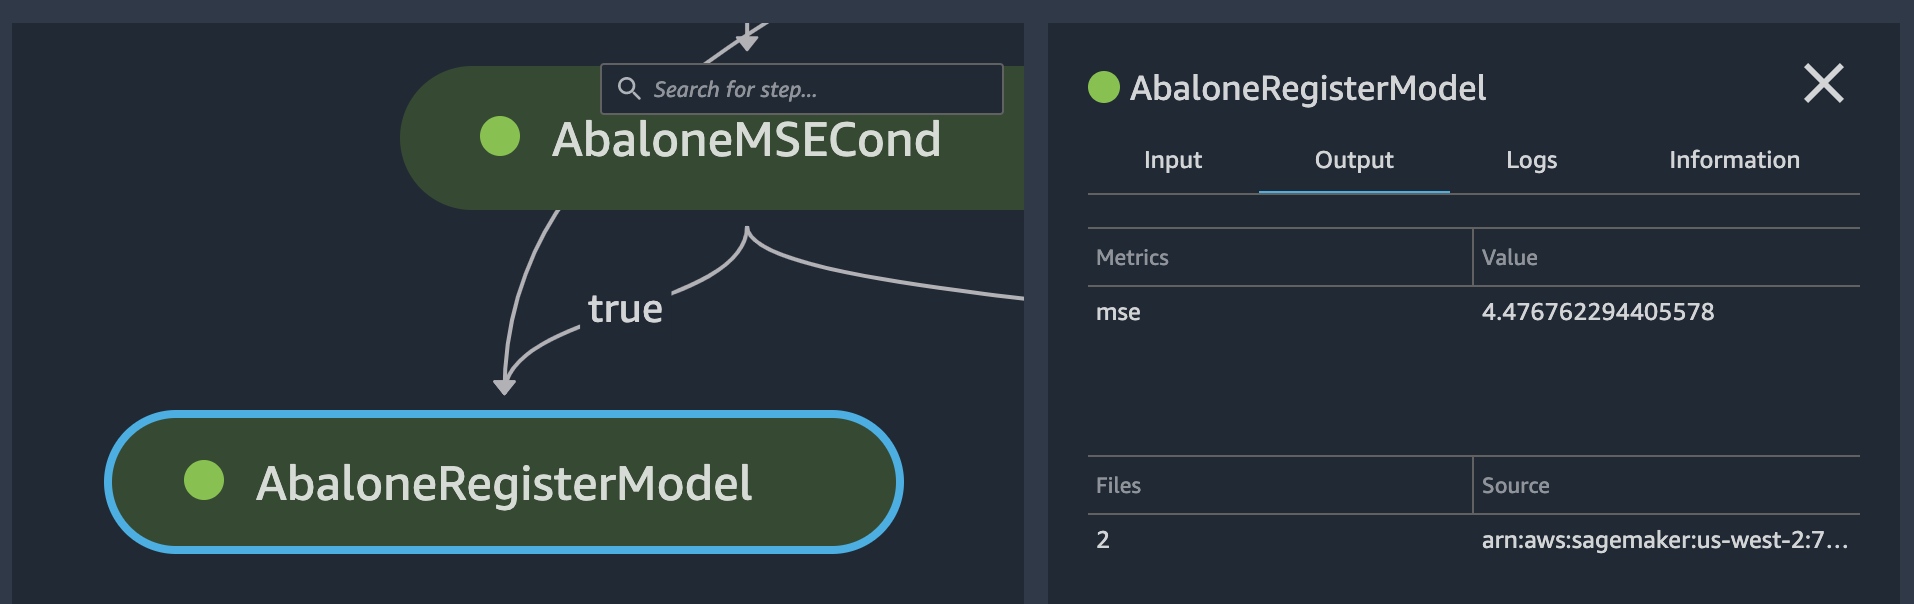Image resolution: width=1914 pixels, height=604 pixels.
Task: Switch to the Input tab
Action: (x=1172, y=160)
